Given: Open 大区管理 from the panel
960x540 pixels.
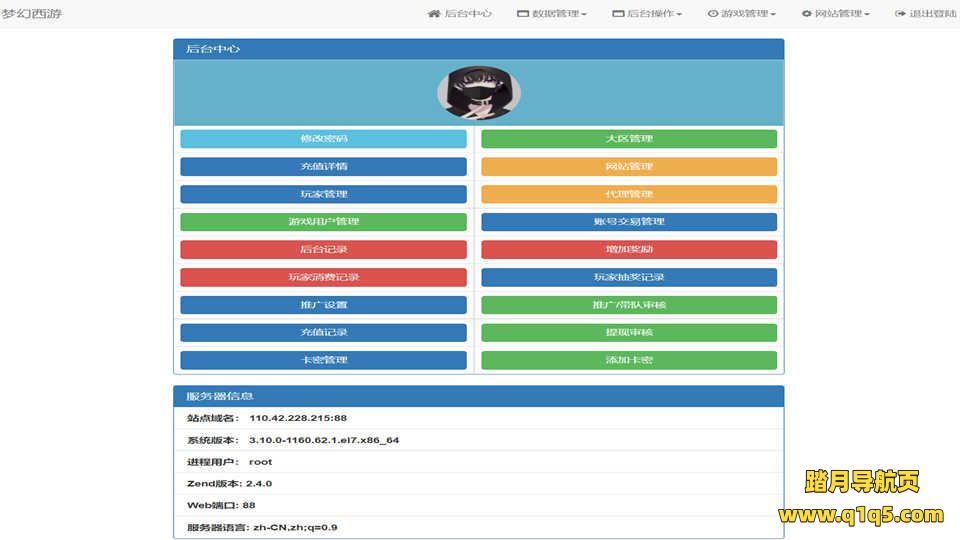Looking at the screenshot, I should (x=628, y=139).
